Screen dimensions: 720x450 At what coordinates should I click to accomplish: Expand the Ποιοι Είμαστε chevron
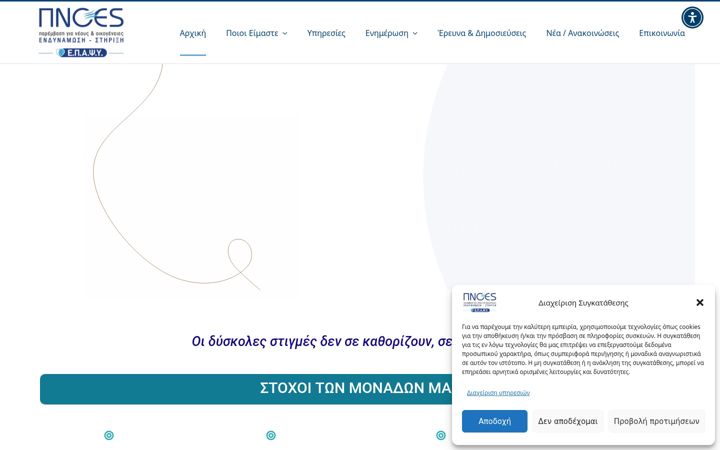tap(285, 34)
